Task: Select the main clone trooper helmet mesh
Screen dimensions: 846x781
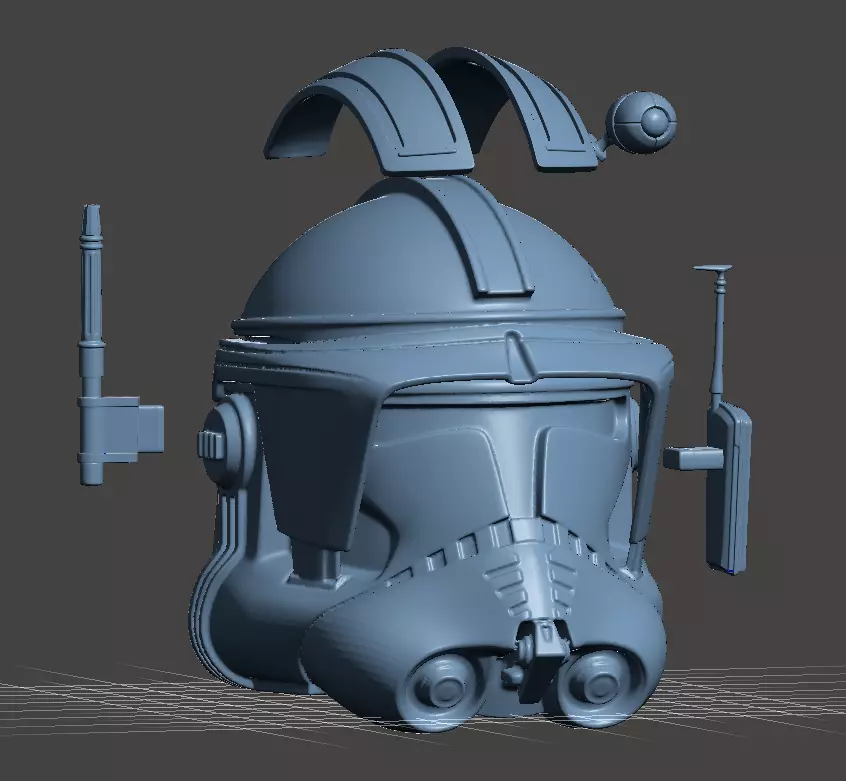Action: (432, 453)
